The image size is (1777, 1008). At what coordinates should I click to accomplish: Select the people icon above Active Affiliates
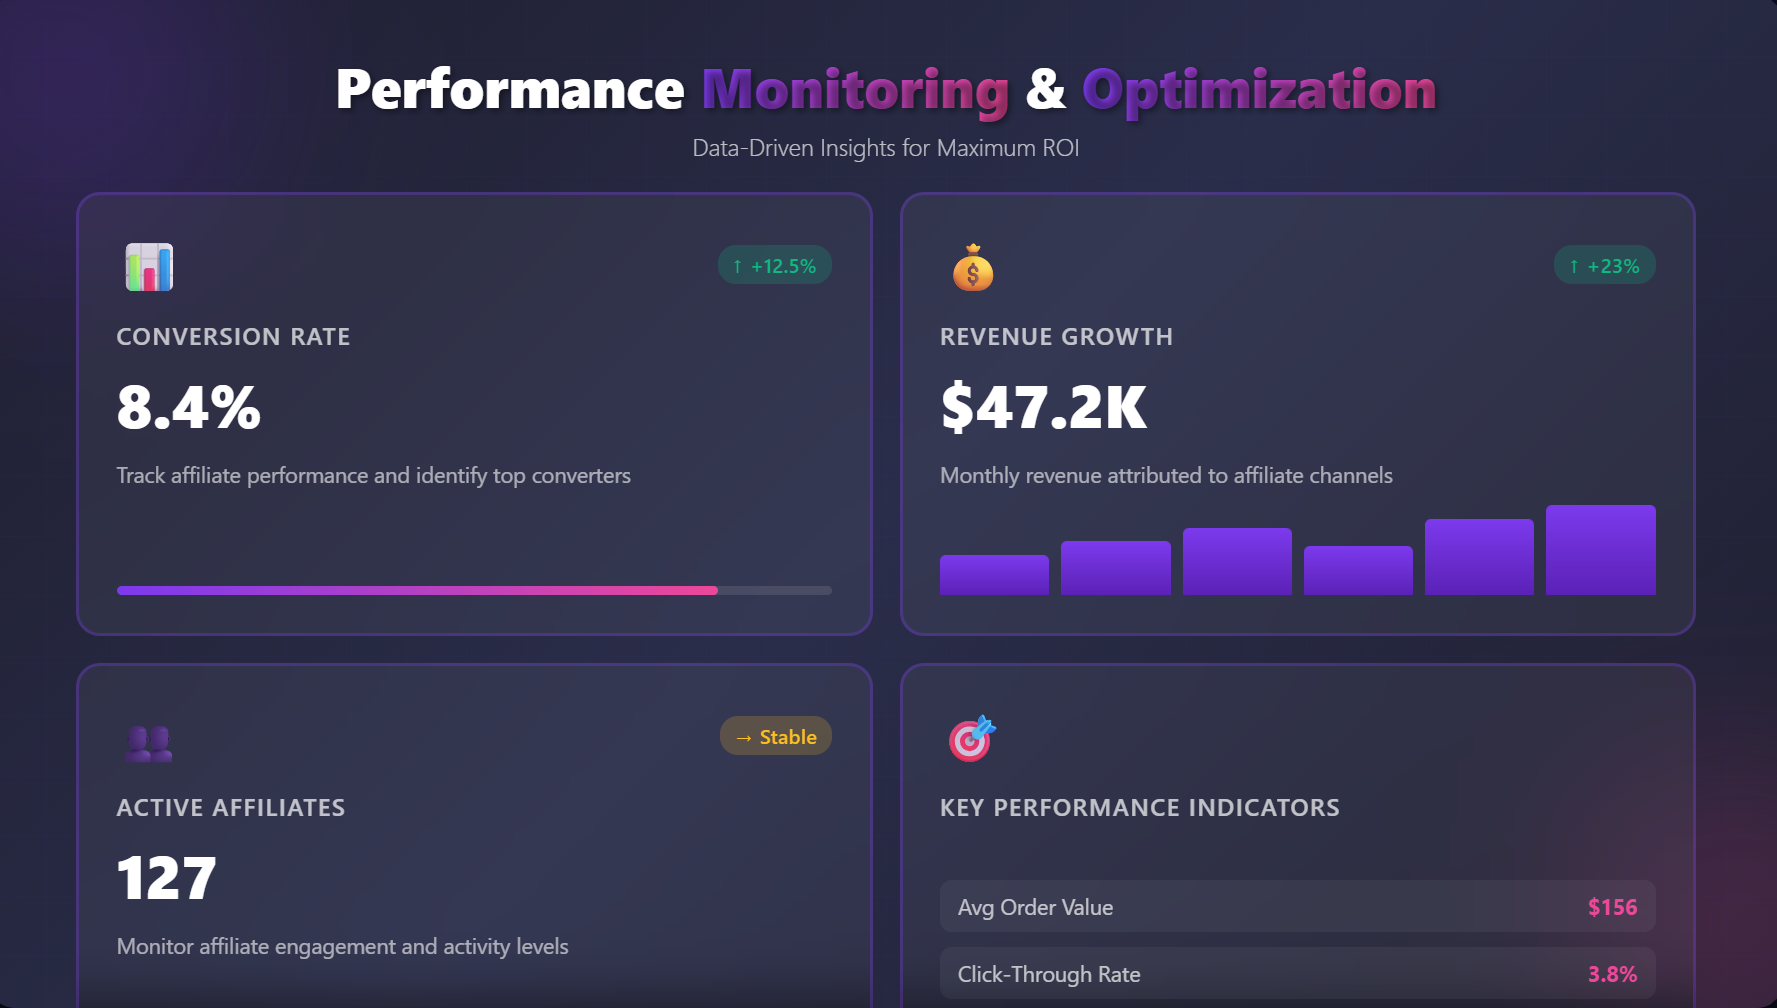point(149,743)
